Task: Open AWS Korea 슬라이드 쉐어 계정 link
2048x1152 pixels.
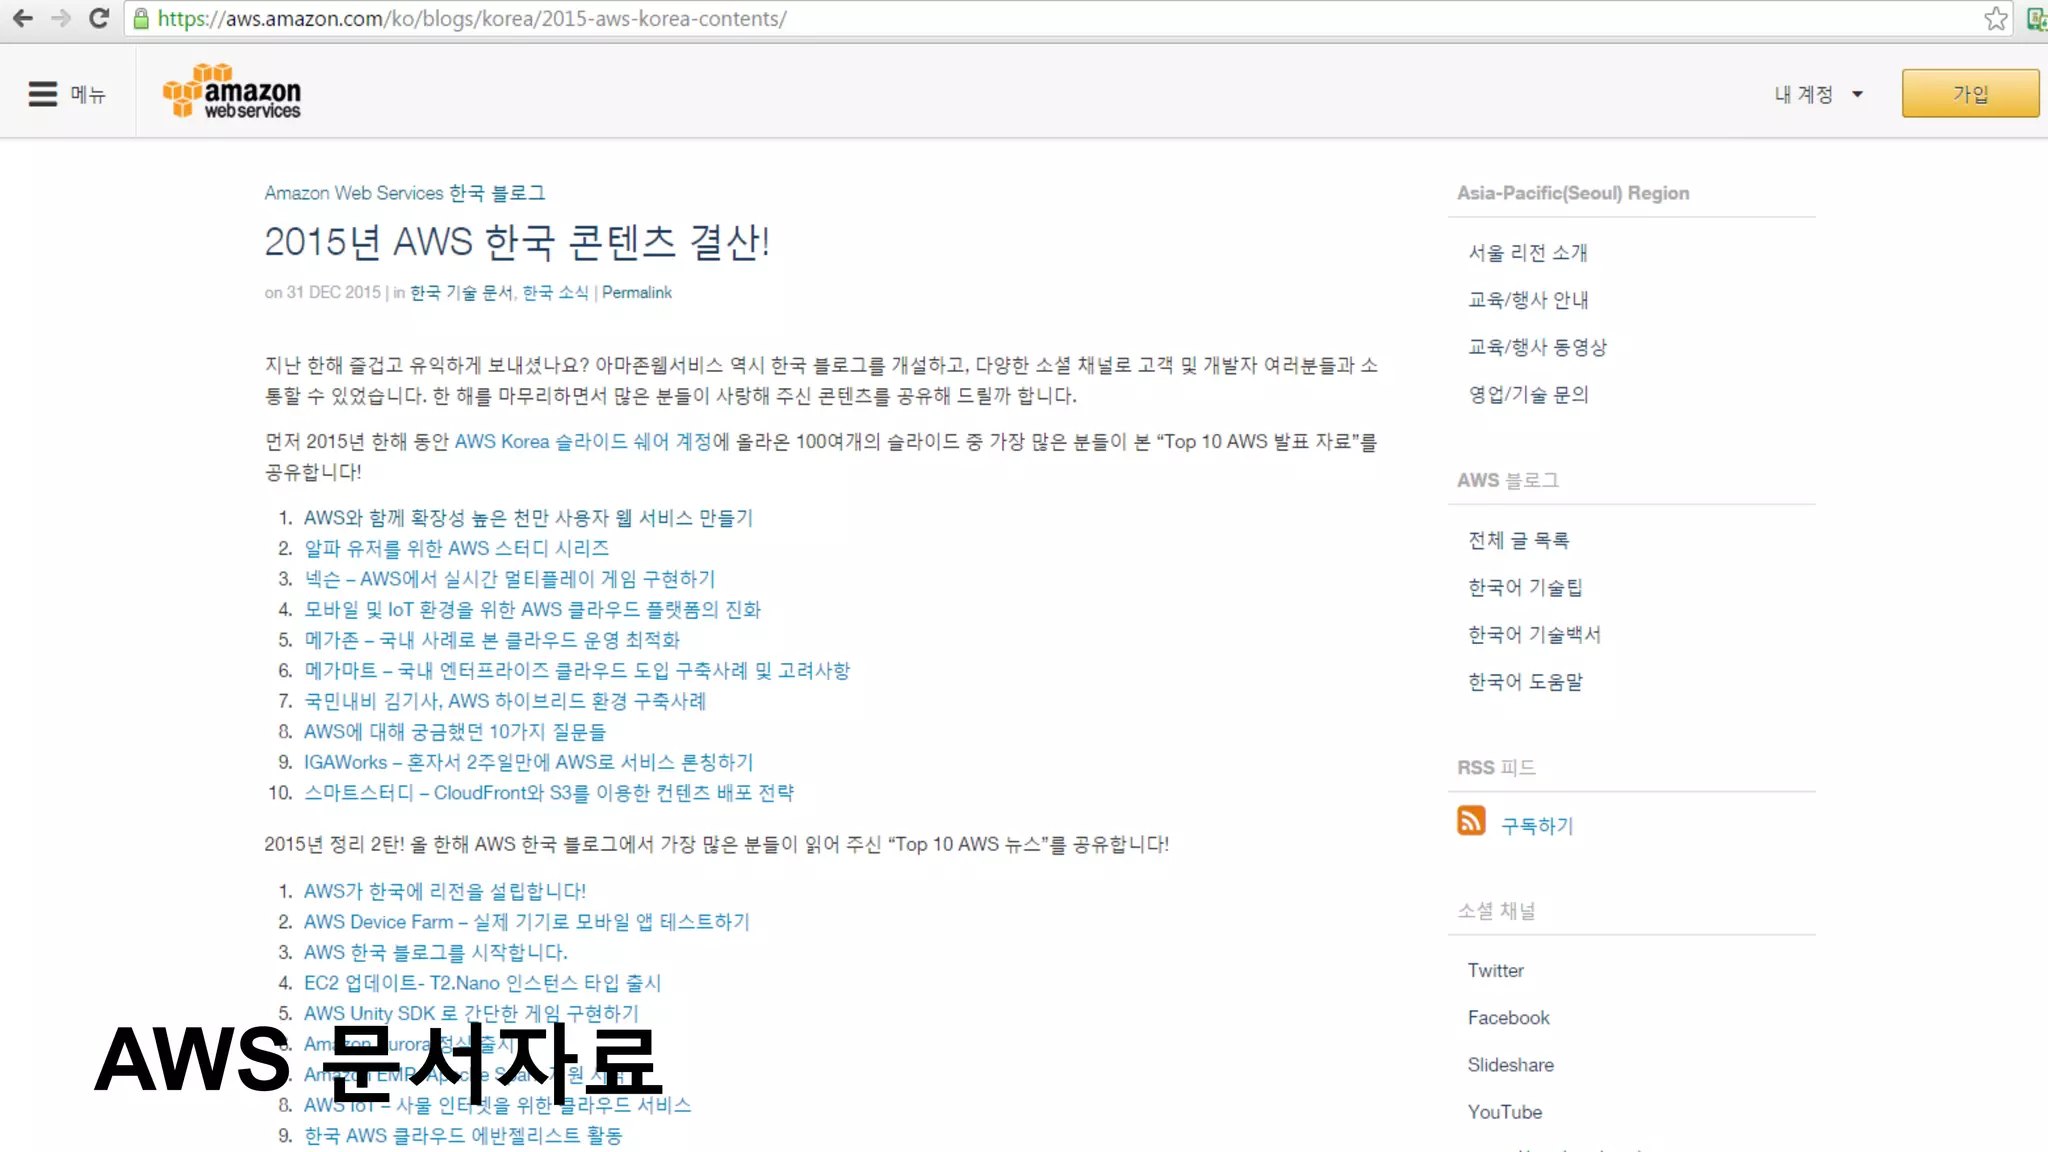Action: click(x=584, y=441)
